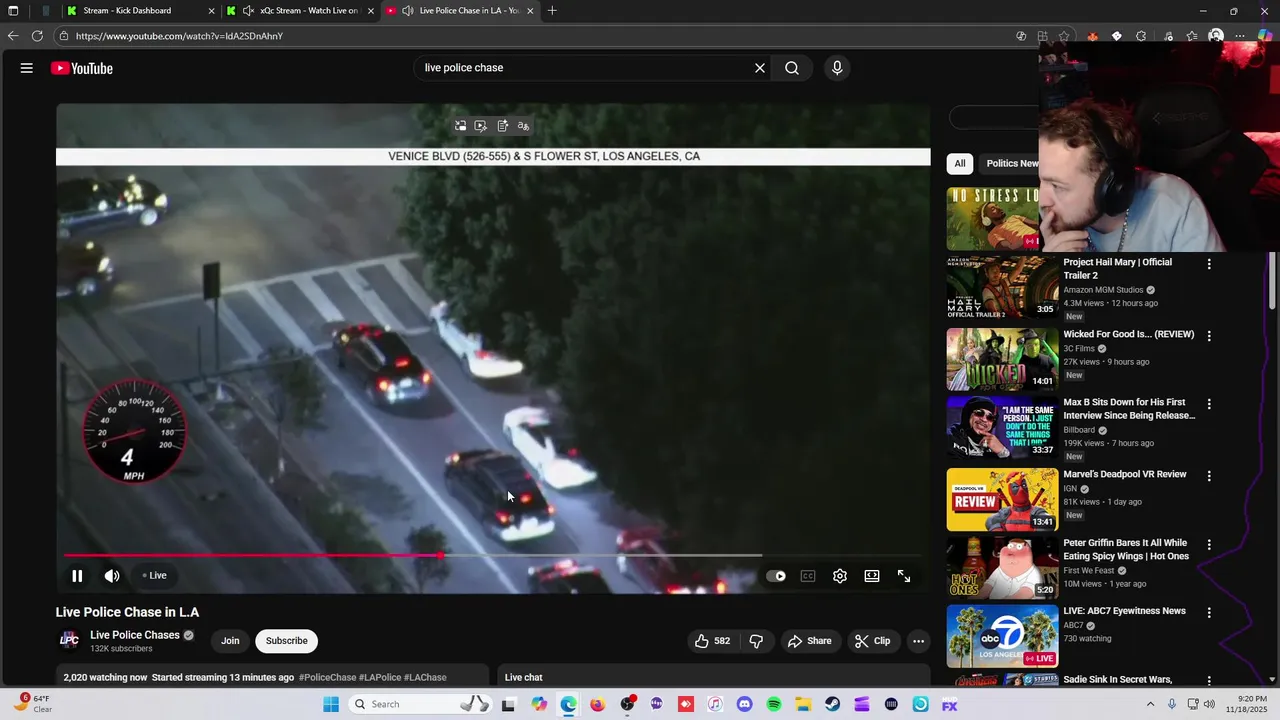This screenshot has width=1280, height=720.
Task: Open options for LIVE: ABC7 Eyewitness News
Action: (x=1209, y=613)
